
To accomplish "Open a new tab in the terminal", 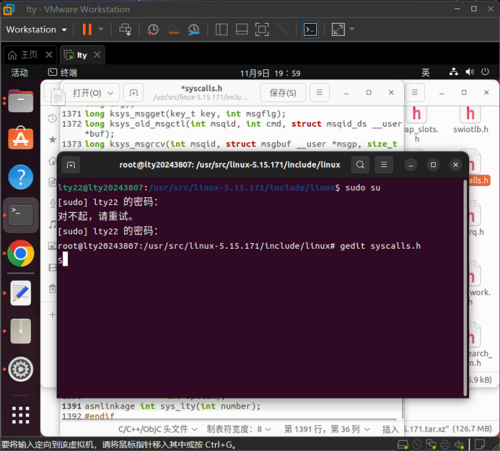I will 71,165.
